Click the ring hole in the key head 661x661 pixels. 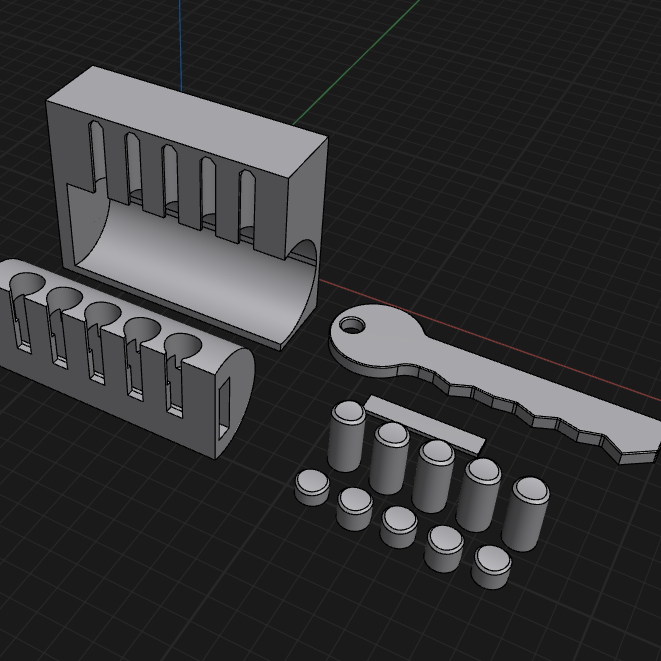point(352,325)
